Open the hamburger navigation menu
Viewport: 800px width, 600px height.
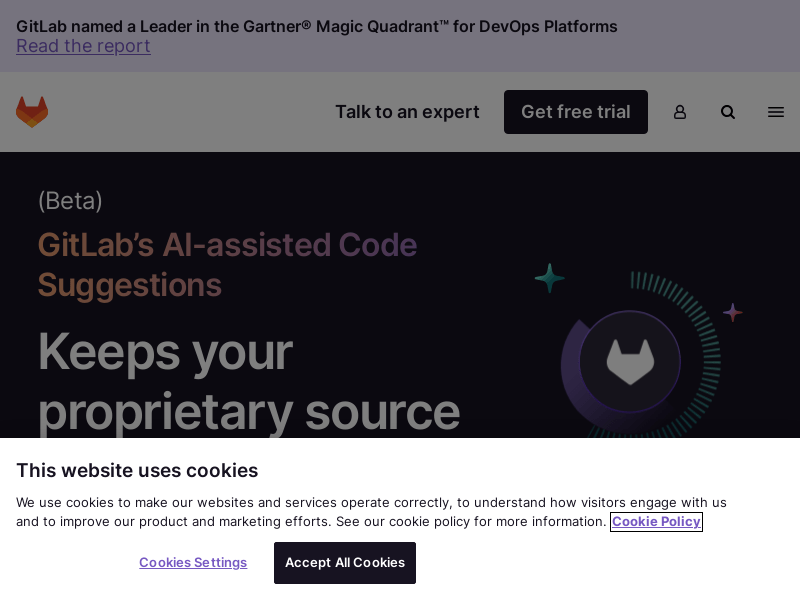point(776,112)
